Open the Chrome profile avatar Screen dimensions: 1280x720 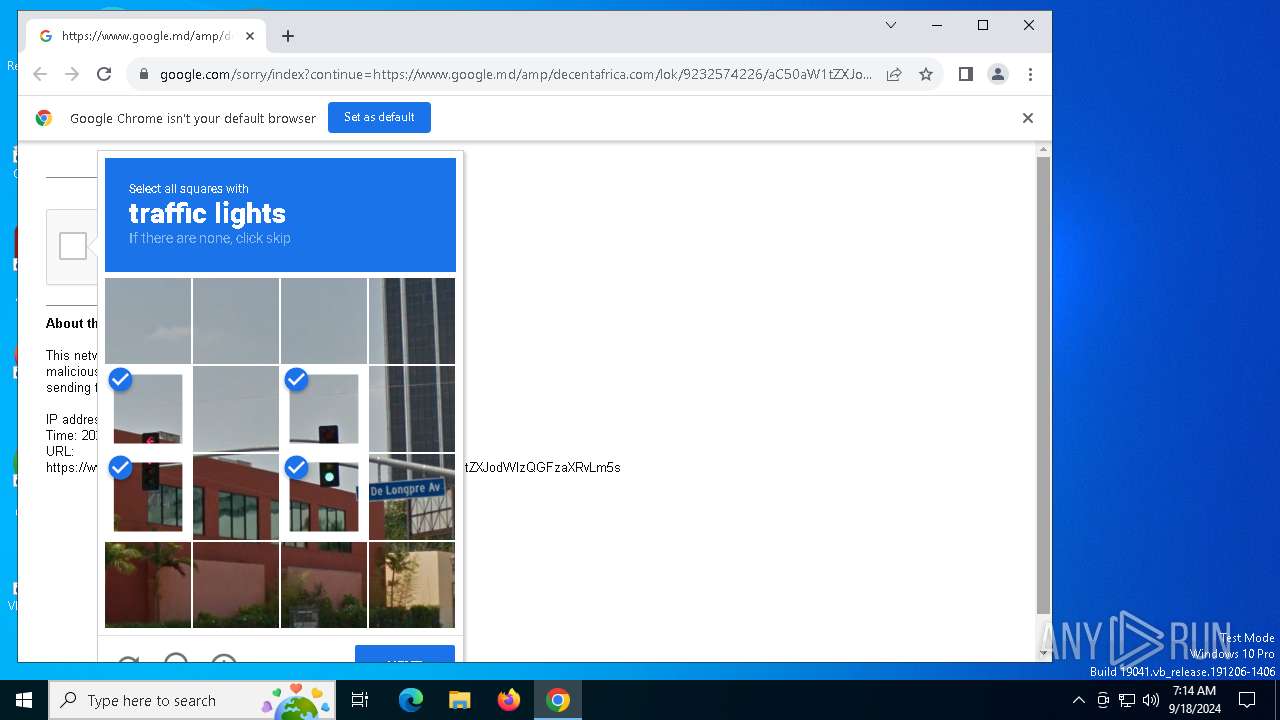coord(998,74)
